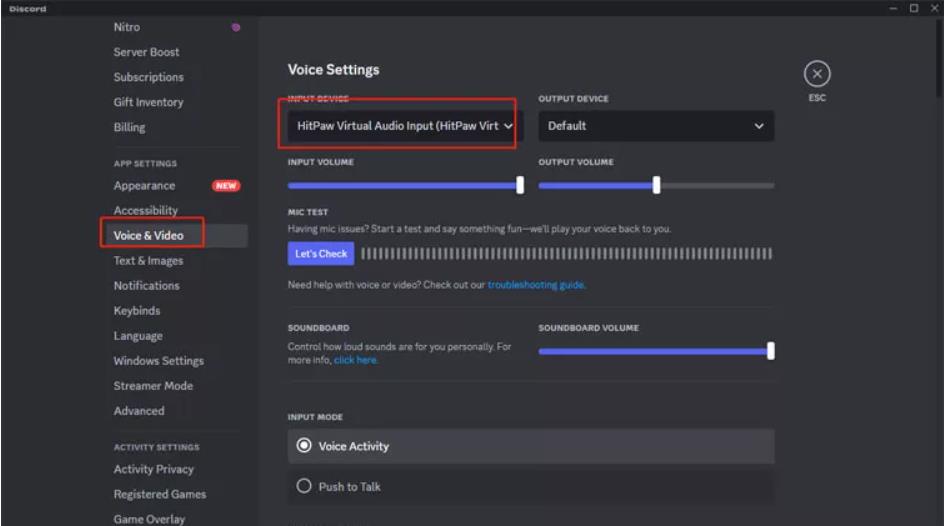Follow the soundboard 'click here' link
The width and height of the screenshot is (944, 526).
pyautogui.click(x=356, y=360)
